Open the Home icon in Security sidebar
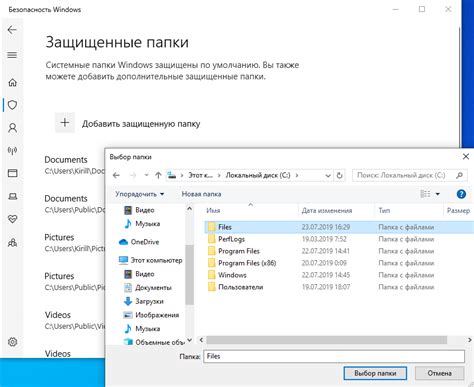This screenshot has height=387, width=474. [12, 82]
